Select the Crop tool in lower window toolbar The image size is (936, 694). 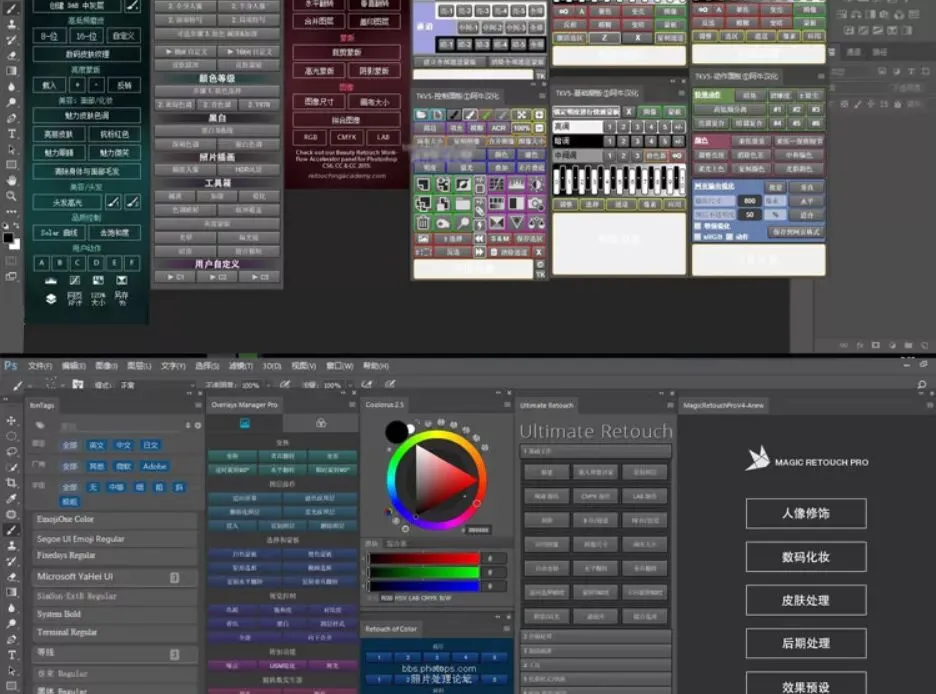click(11, 482)
